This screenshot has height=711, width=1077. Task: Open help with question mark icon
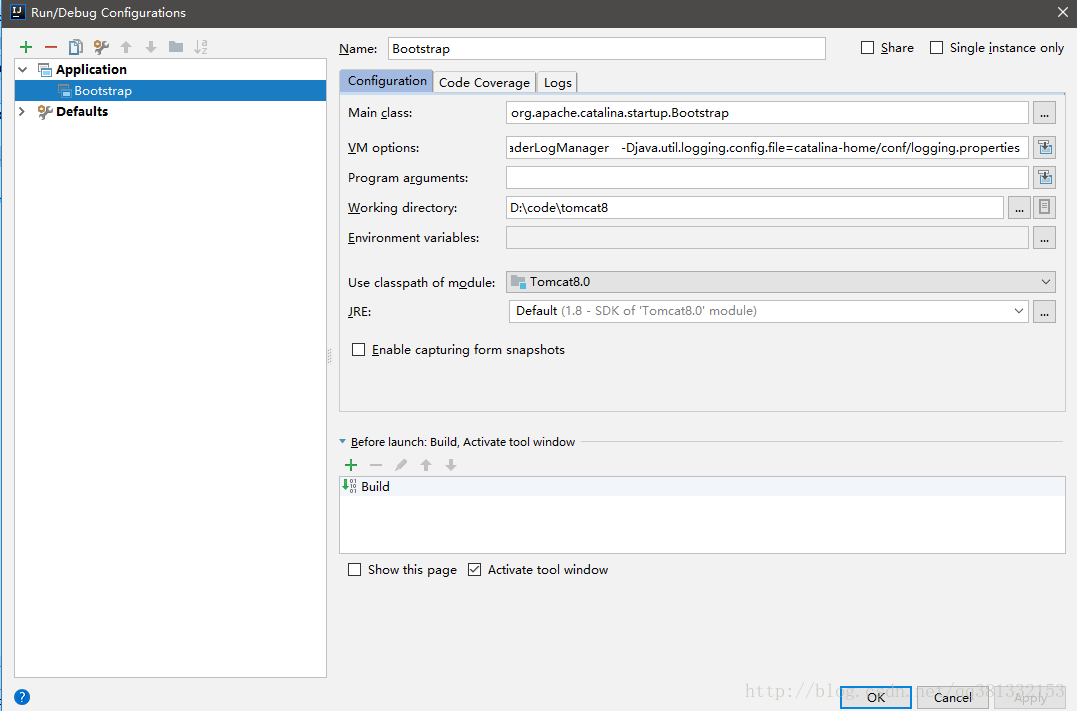22,697
